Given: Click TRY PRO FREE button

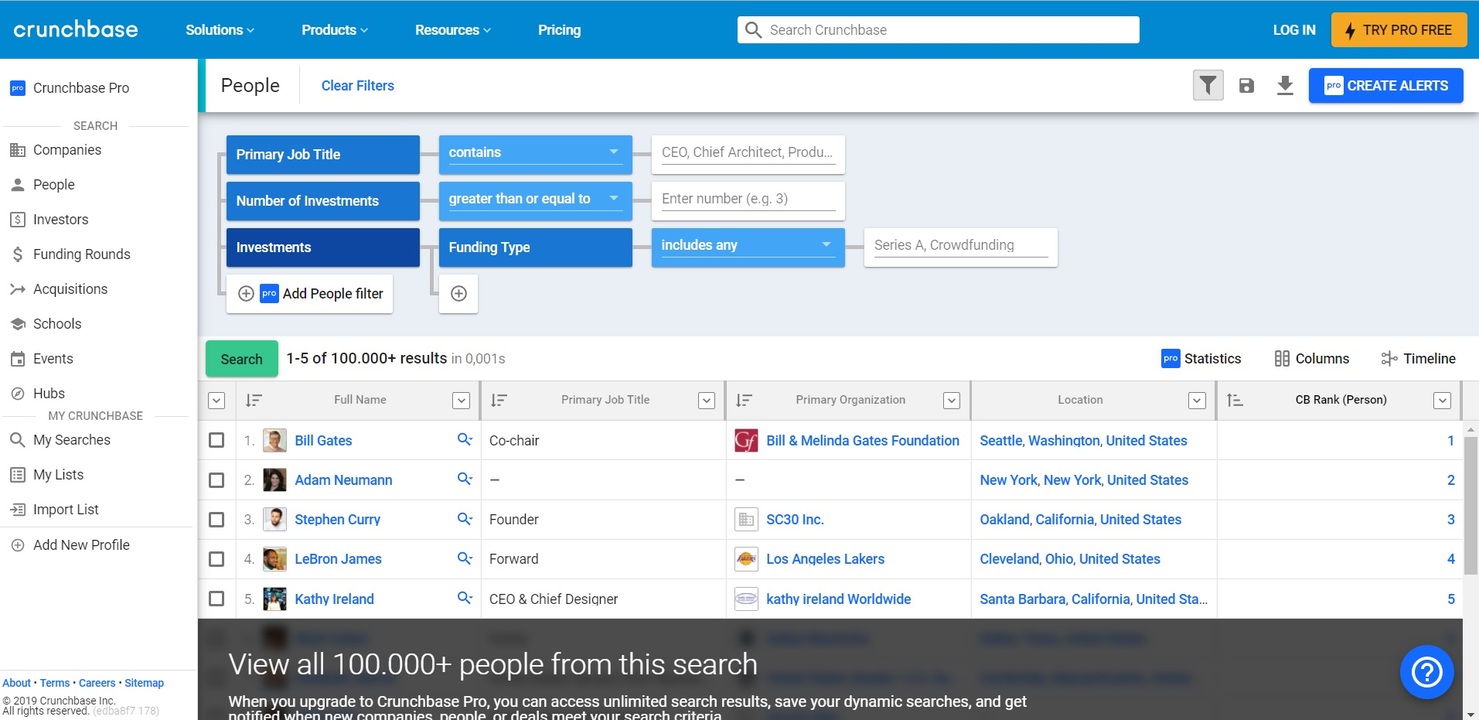Looking at the screenshot, I should 1397,30.
